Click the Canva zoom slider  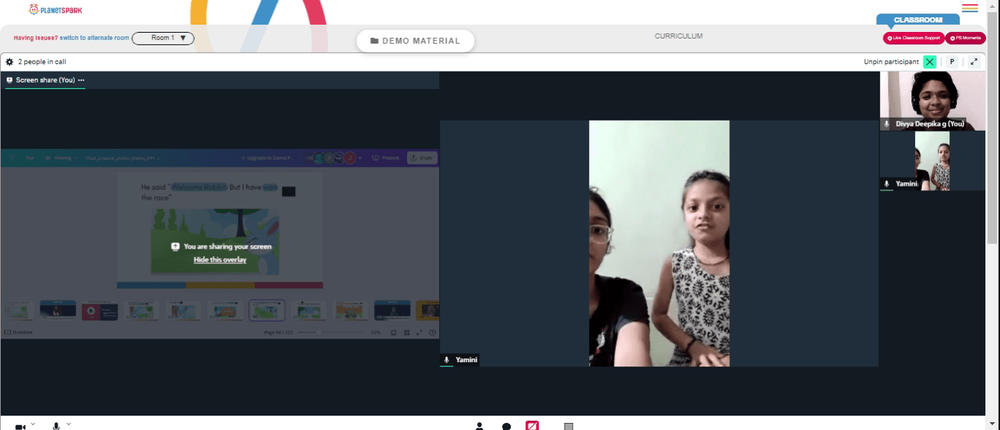click(330, 332)
